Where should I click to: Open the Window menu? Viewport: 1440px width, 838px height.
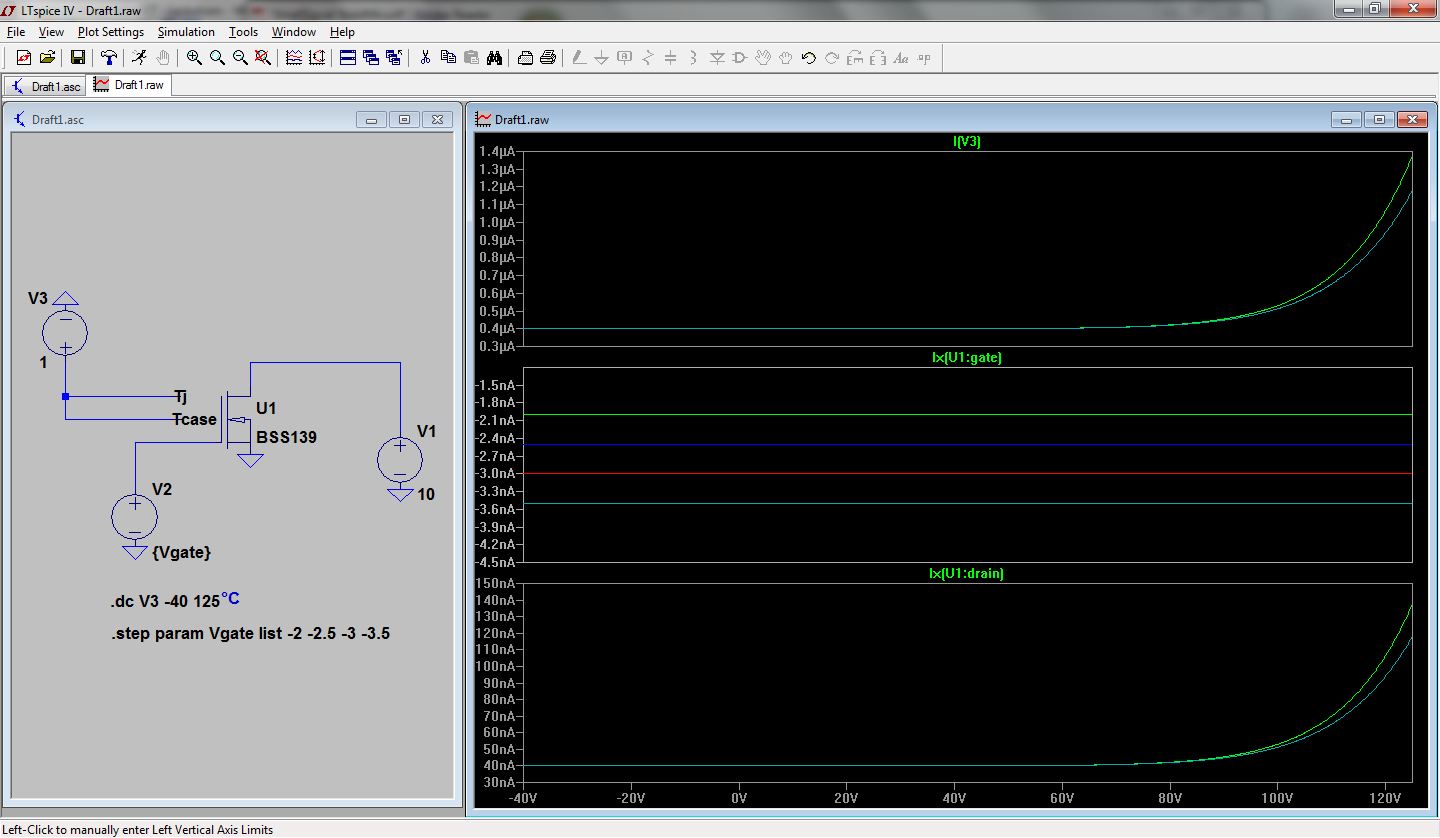[294, 32]
